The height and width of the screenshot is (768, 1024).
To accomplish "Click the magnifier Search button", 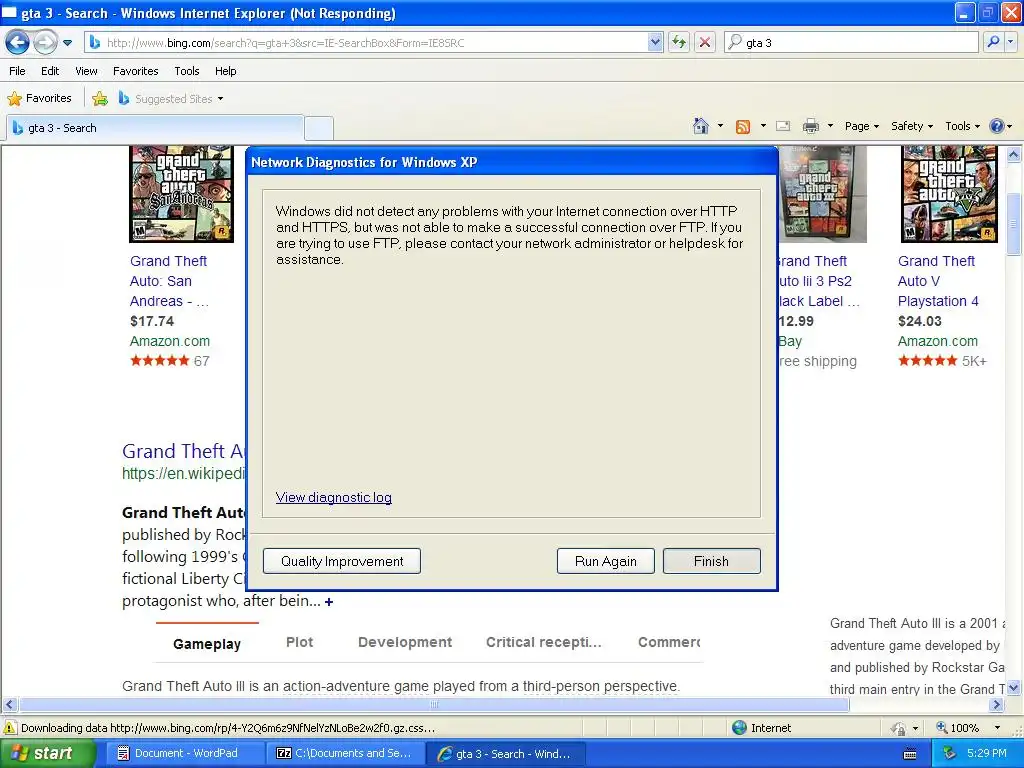I will (x=993, y=42).
